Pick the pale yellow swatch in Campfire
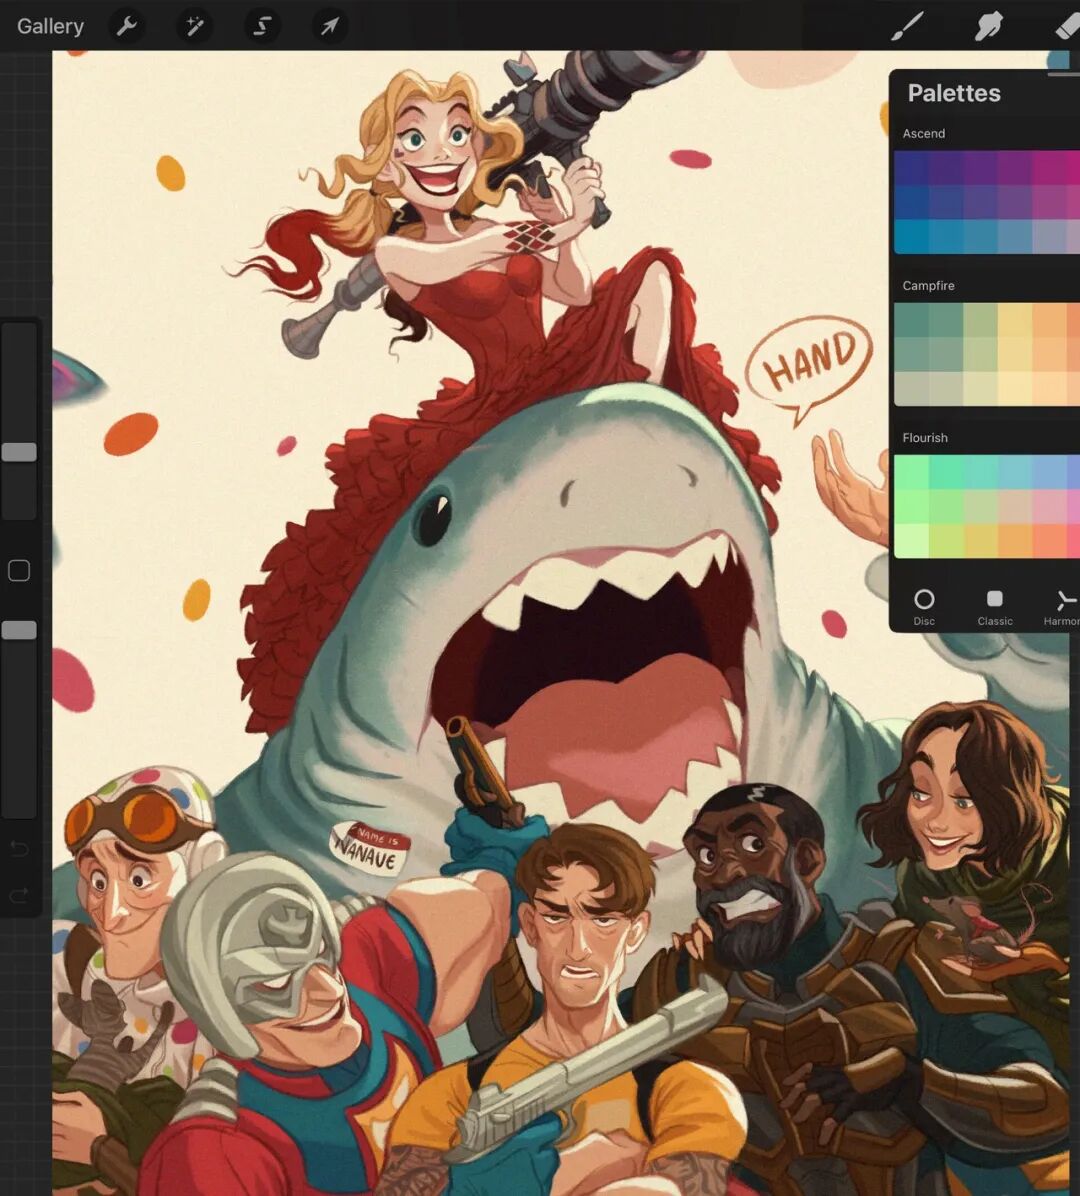Image resolution: width=1080 pixels, height=1196 pixels. [x=1015, y=389]
